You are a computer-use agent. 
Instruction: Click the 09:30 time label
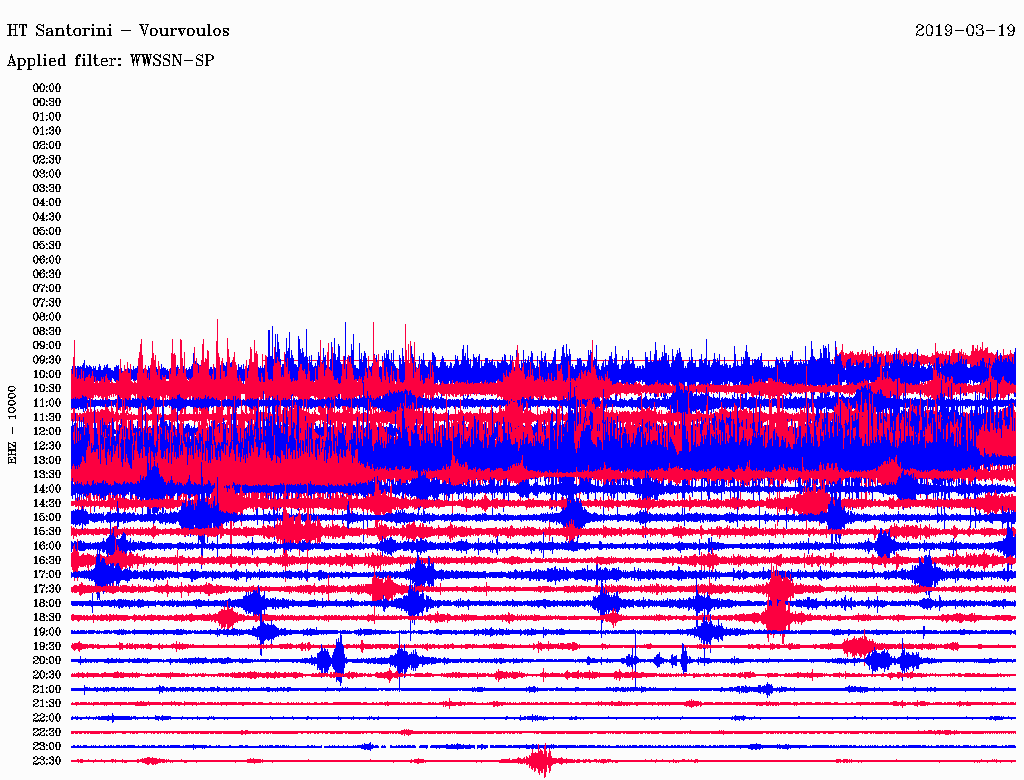tap(47, 360)
